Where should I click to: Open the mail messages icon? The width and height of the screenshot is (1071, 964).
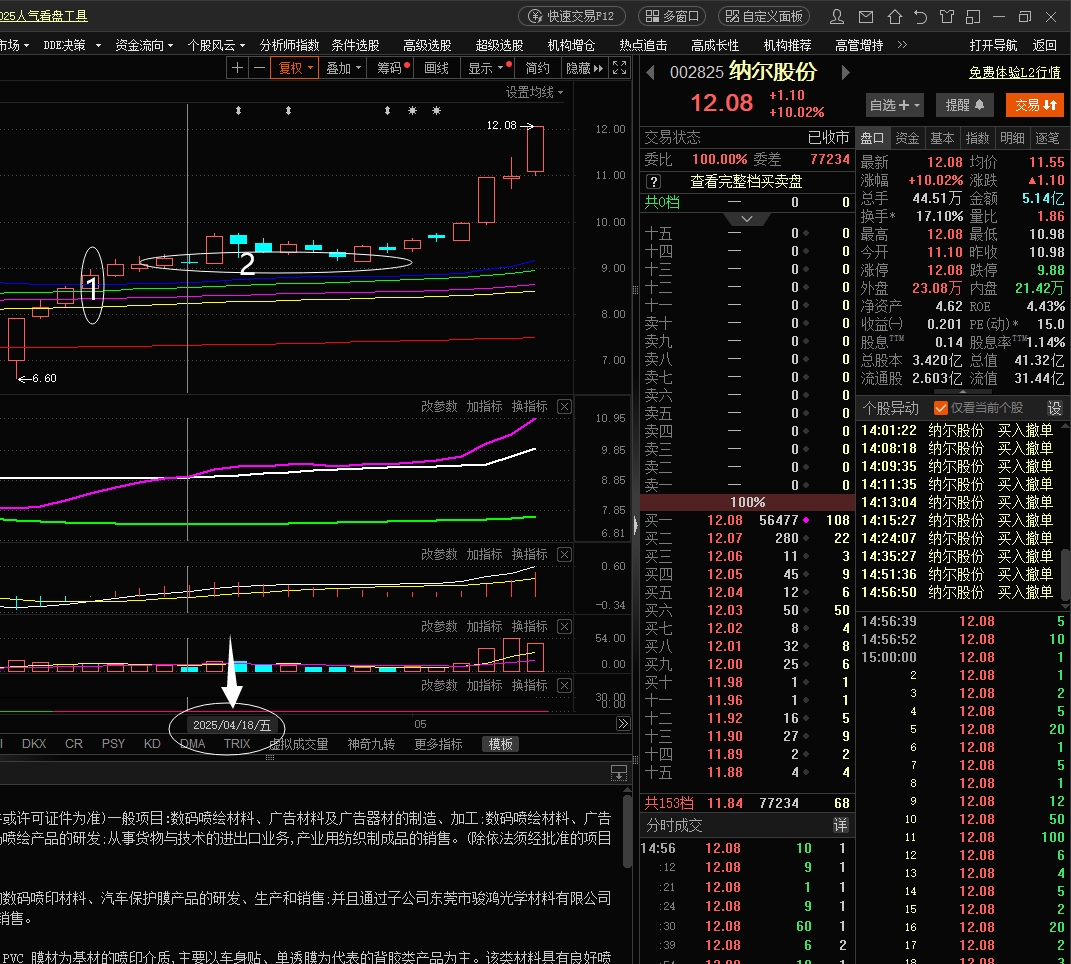pos(865,16)
